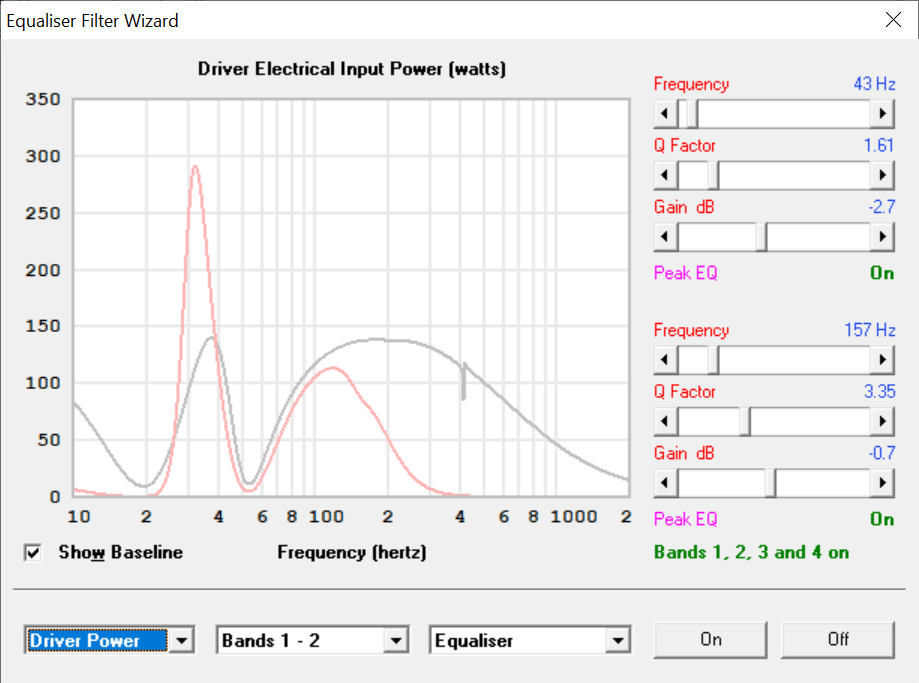Image resolution: width=919 pixels, height=683 pixels.
Task: Increase band 1 Q Factor with right arrow
Action: click(x=882, y=175)
